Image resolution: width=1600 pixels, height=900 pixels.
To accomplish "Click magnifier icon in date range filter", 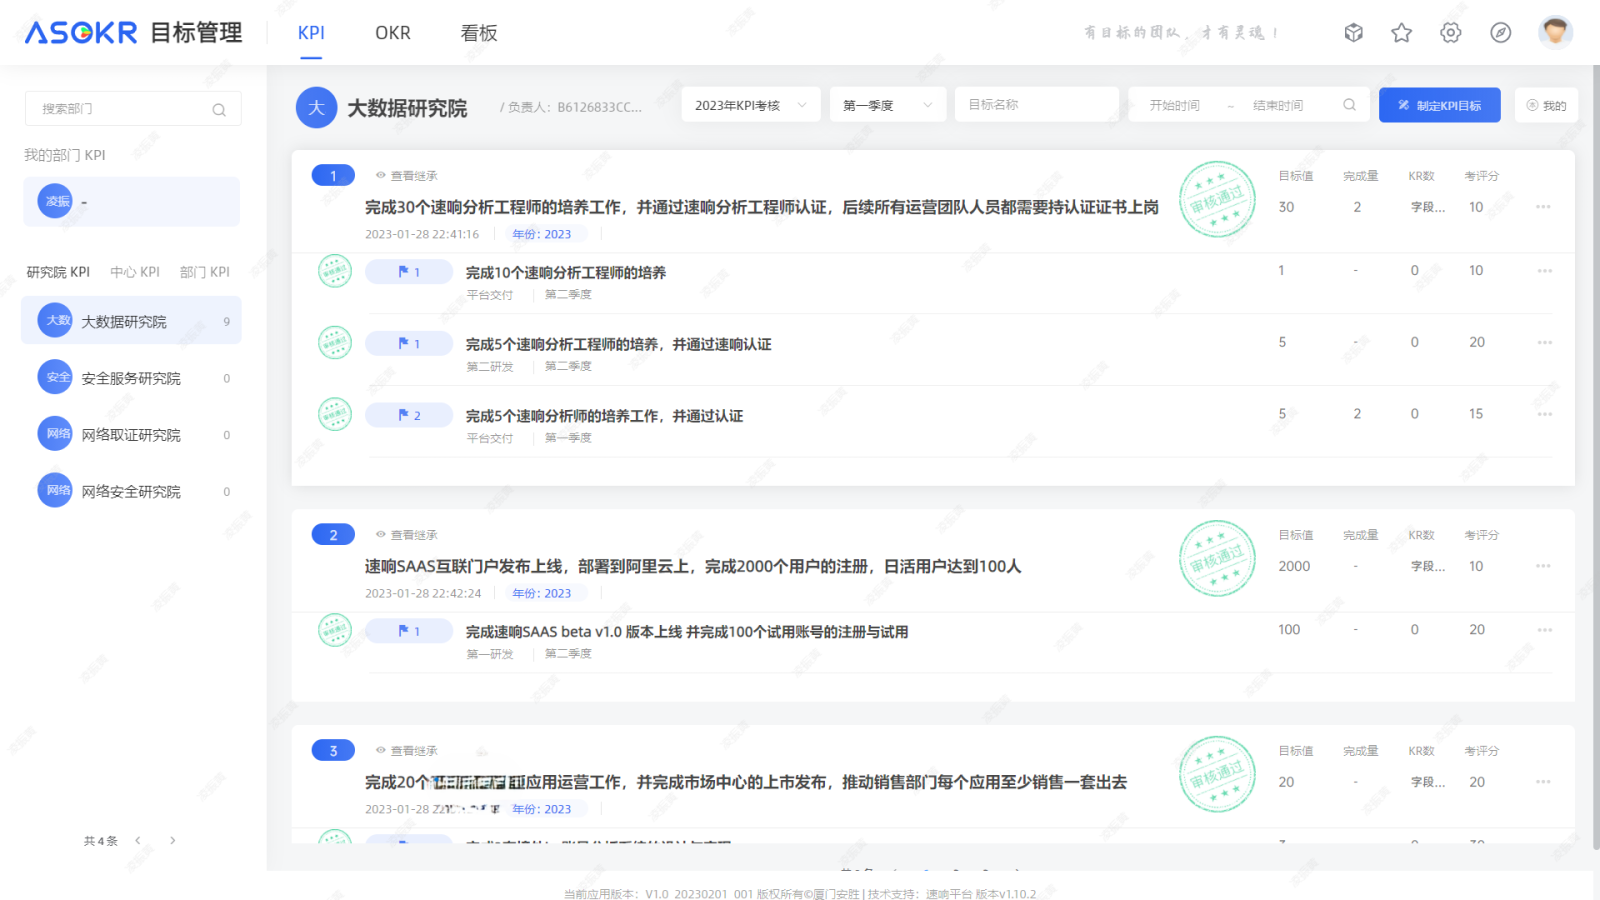I will (x=1349, y=105).
